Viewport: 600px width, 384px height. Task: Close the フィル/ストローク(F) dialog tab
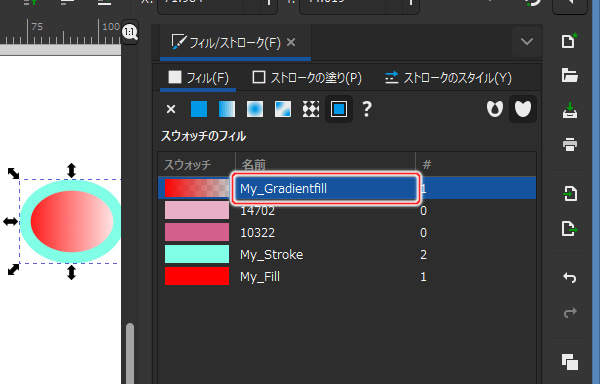[291, 42]
